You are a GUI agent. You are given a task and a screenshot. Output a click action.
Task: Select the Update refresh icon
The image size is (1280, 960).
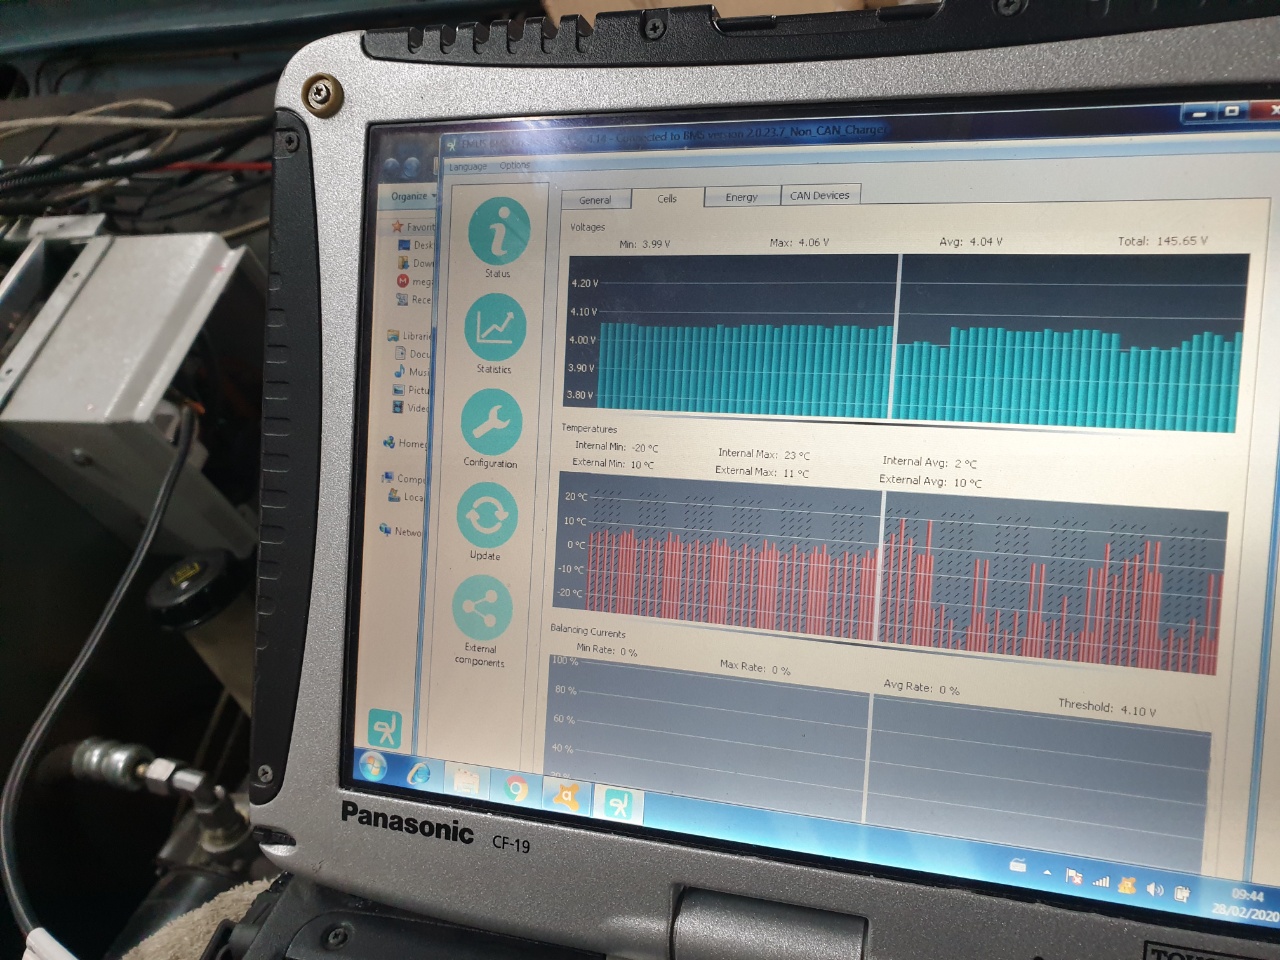[x=486, y=516]
